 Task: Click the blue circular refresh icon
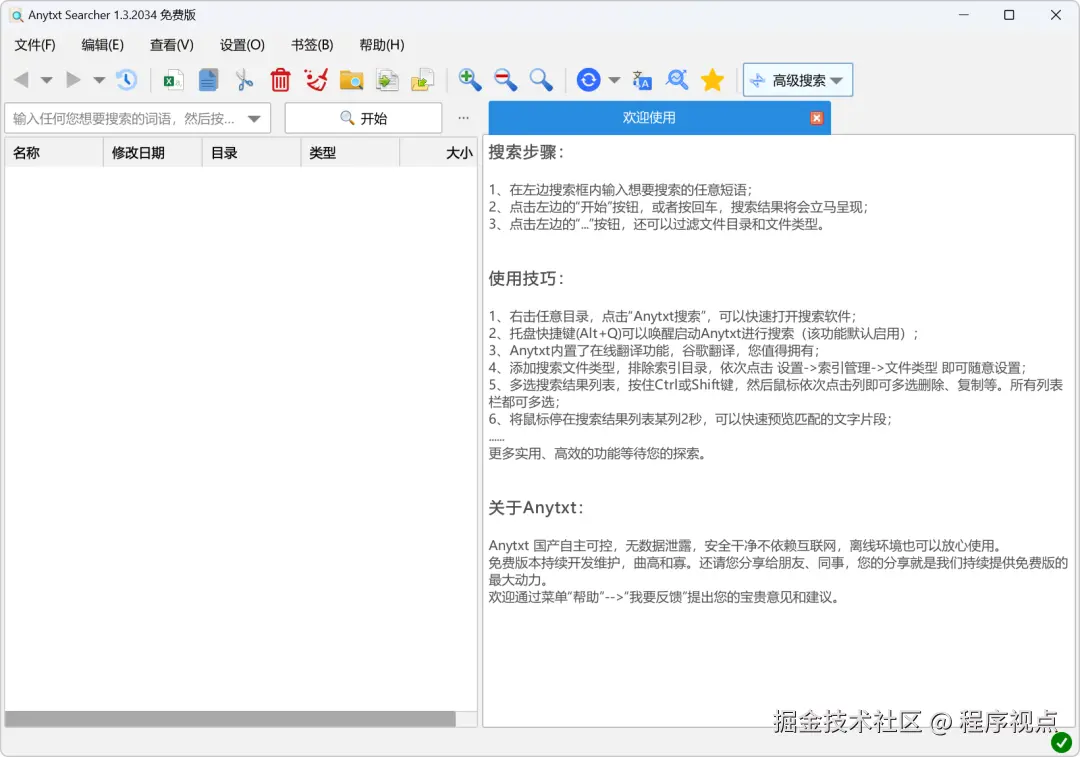click(x=588, y=80)
